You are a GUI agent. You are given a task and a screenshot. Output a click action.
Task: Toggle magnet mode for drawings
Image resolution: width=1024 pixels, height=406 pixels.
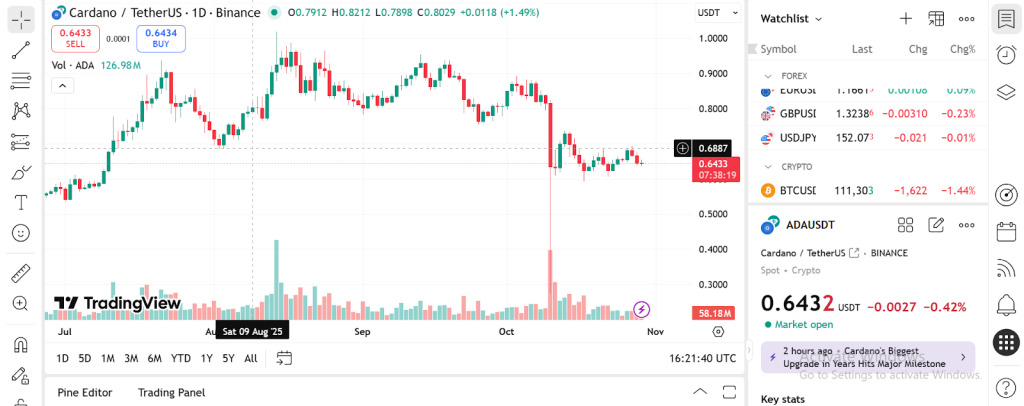point(21,345)
